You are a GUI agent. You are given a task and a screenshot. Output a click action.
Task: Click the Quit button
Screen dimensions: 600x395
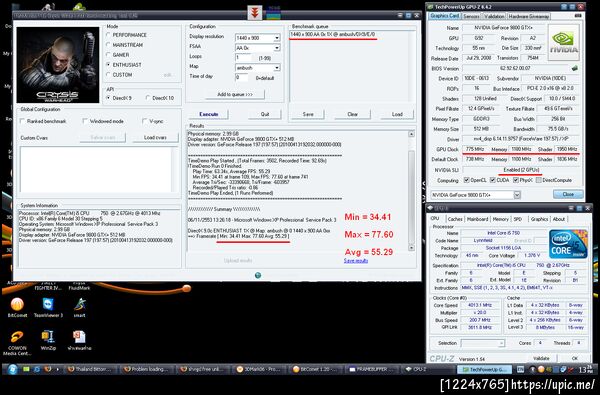click(x=265, y=114)
